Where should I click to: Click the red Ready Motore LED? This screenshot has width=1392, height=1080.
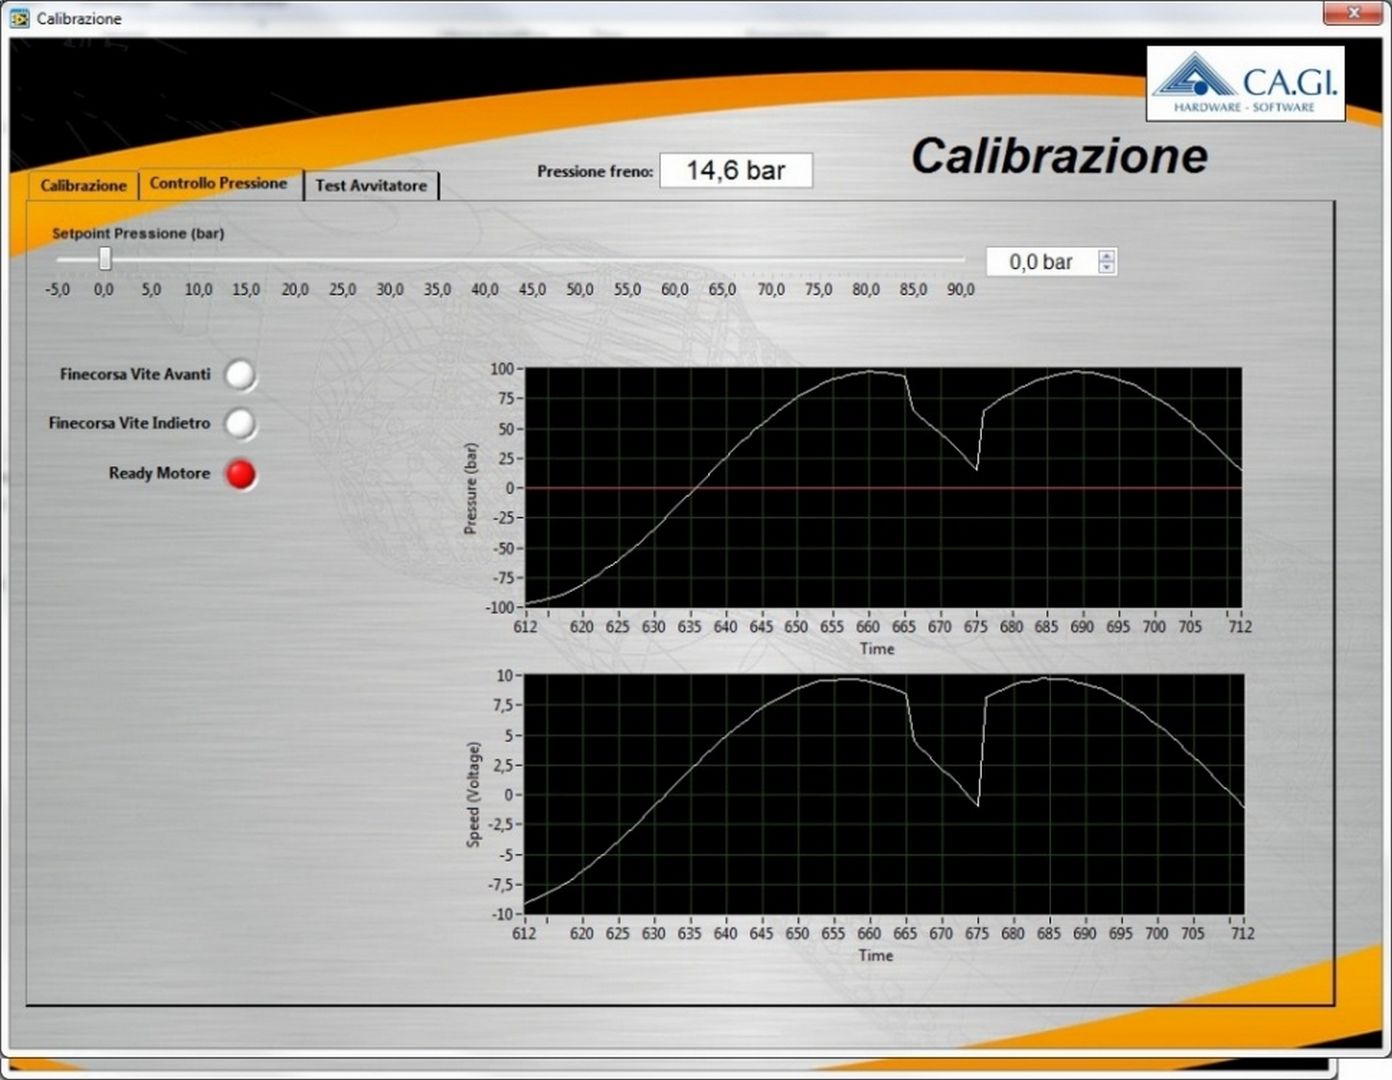(240, 474)
